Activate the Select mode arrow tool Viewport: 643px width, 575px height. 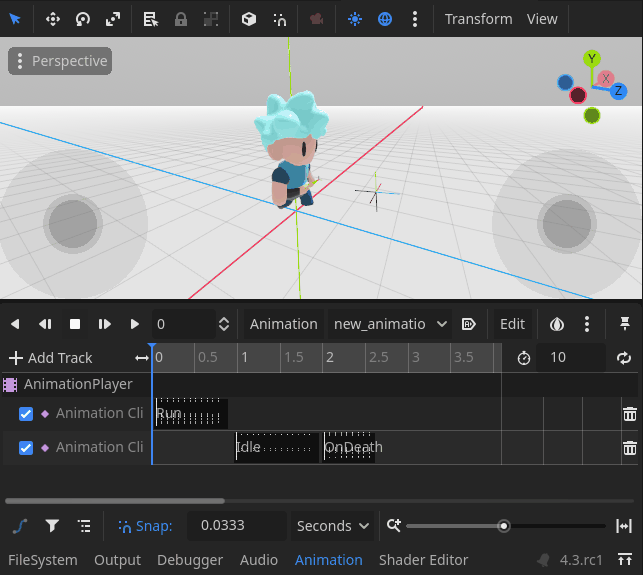click(x=15, y=19)
